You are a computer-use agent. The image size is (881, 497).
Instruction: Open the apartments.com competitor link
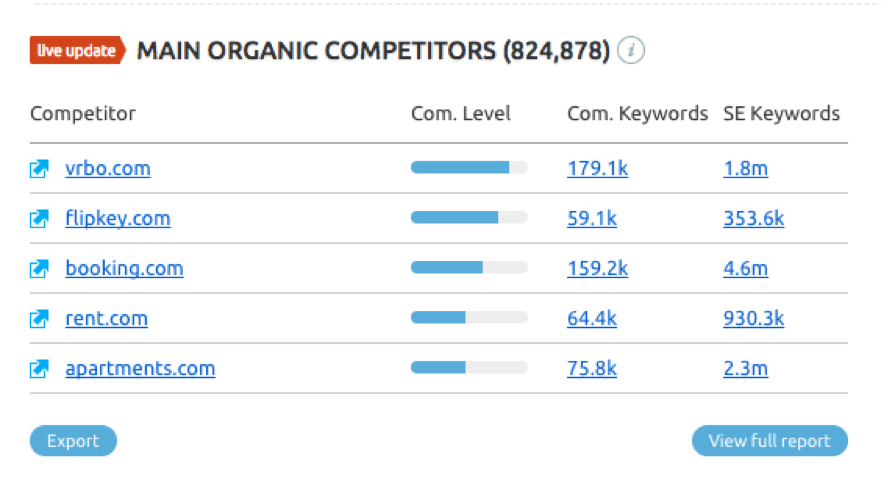click(140, 368)
